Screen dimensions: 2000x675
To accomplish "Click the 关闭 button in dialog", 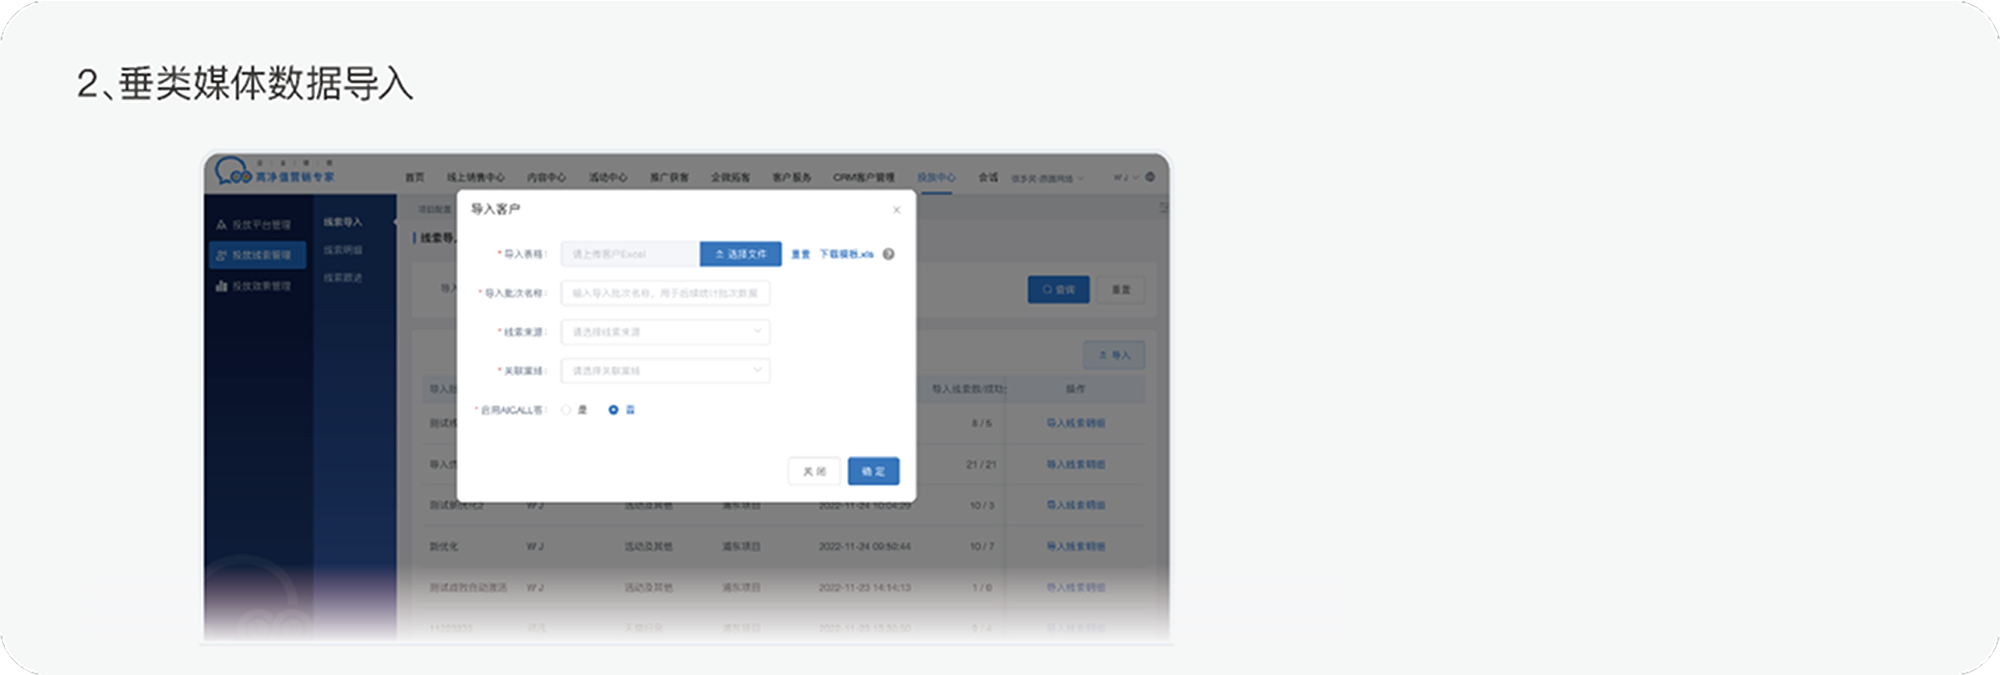I will 814,471.
